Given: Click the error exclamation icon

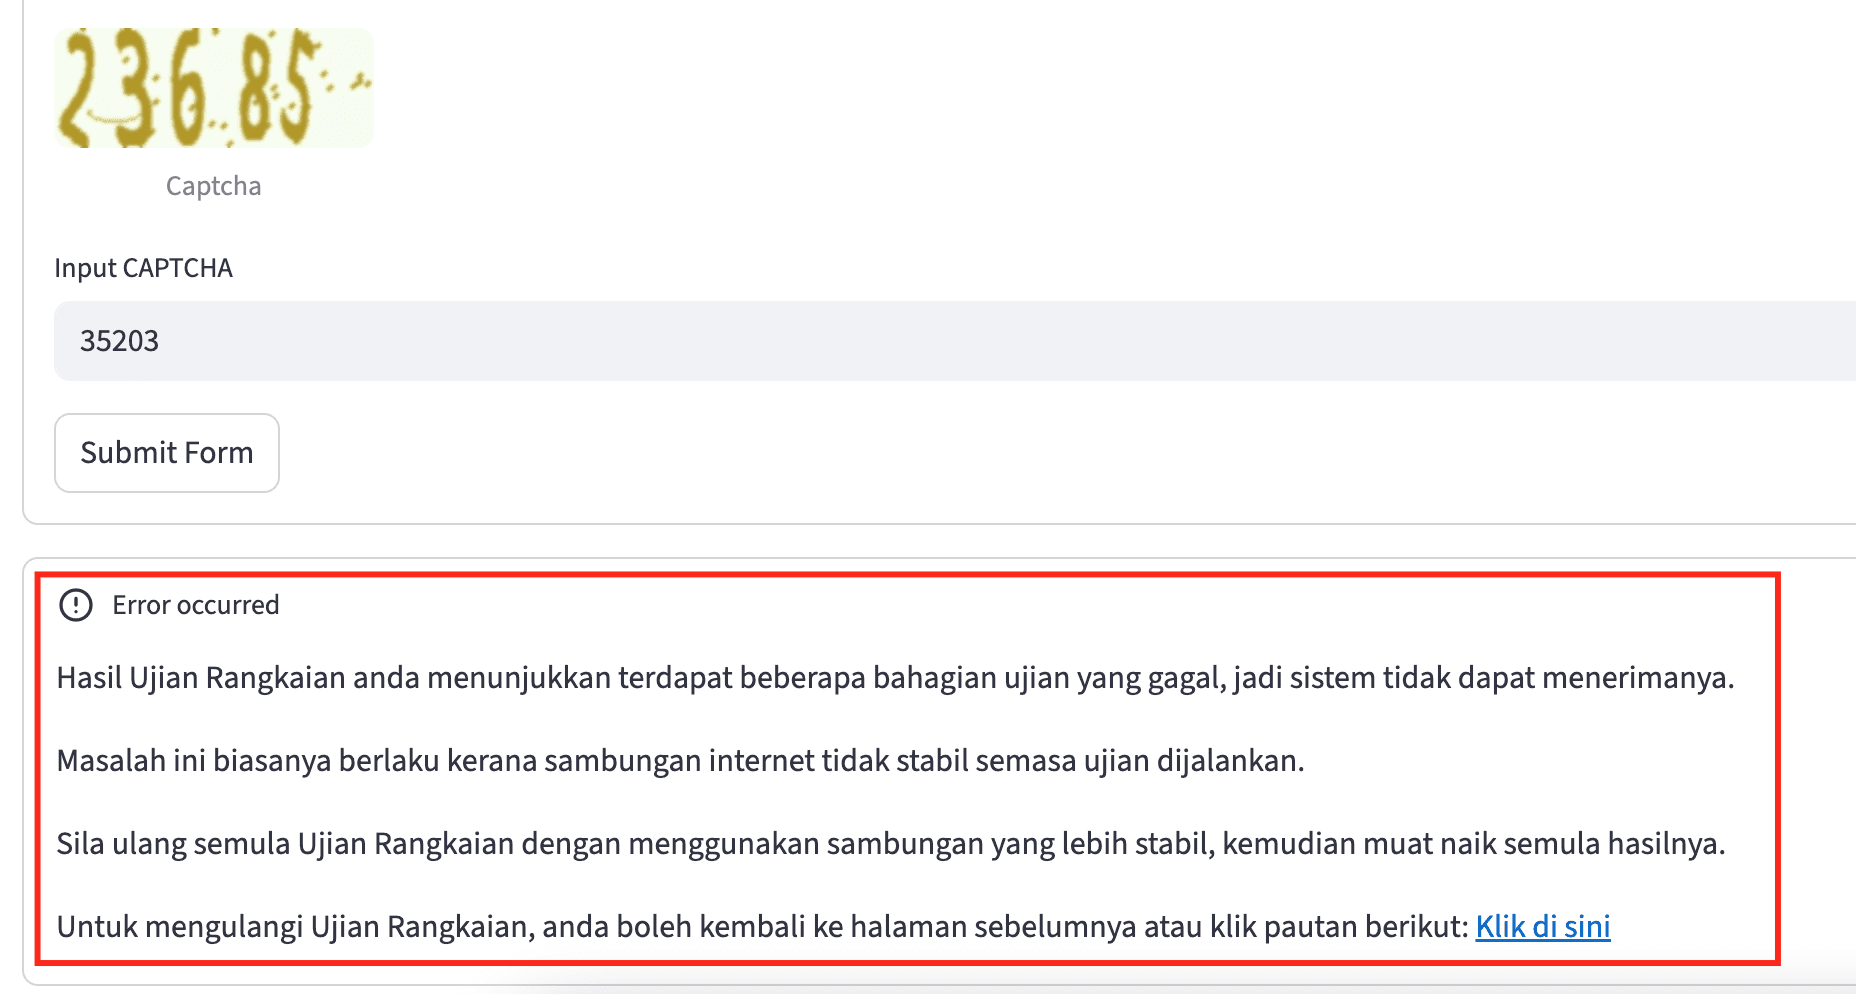Looking at the screenshot, I should point(76,605).
